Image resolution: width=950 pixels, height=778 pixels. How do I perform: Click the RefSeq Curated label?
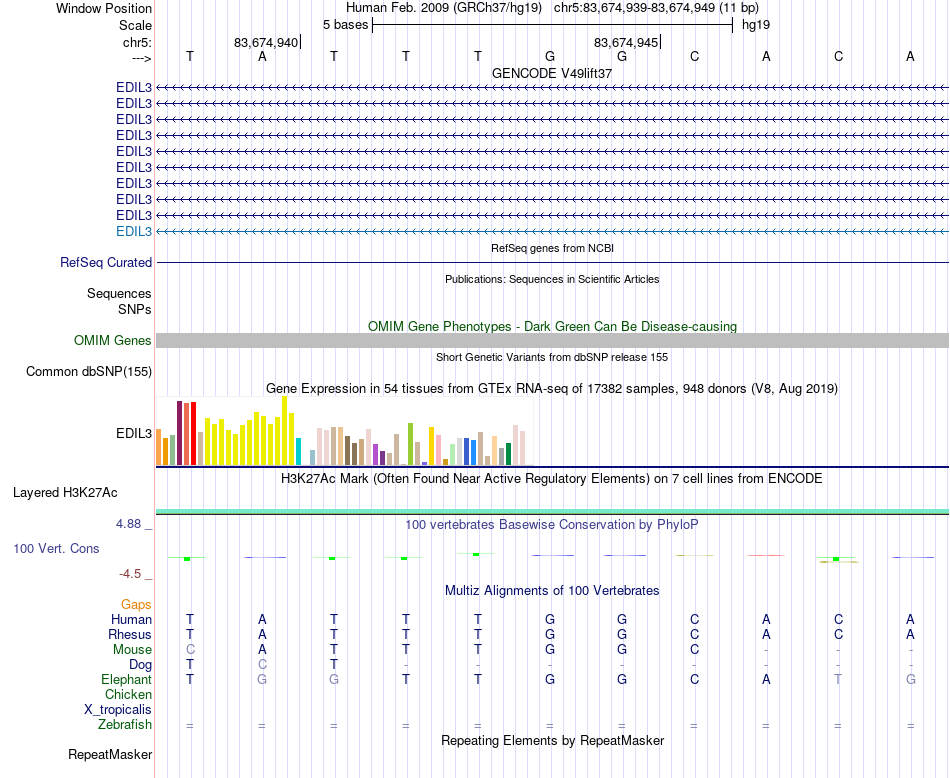coord(106,262)
